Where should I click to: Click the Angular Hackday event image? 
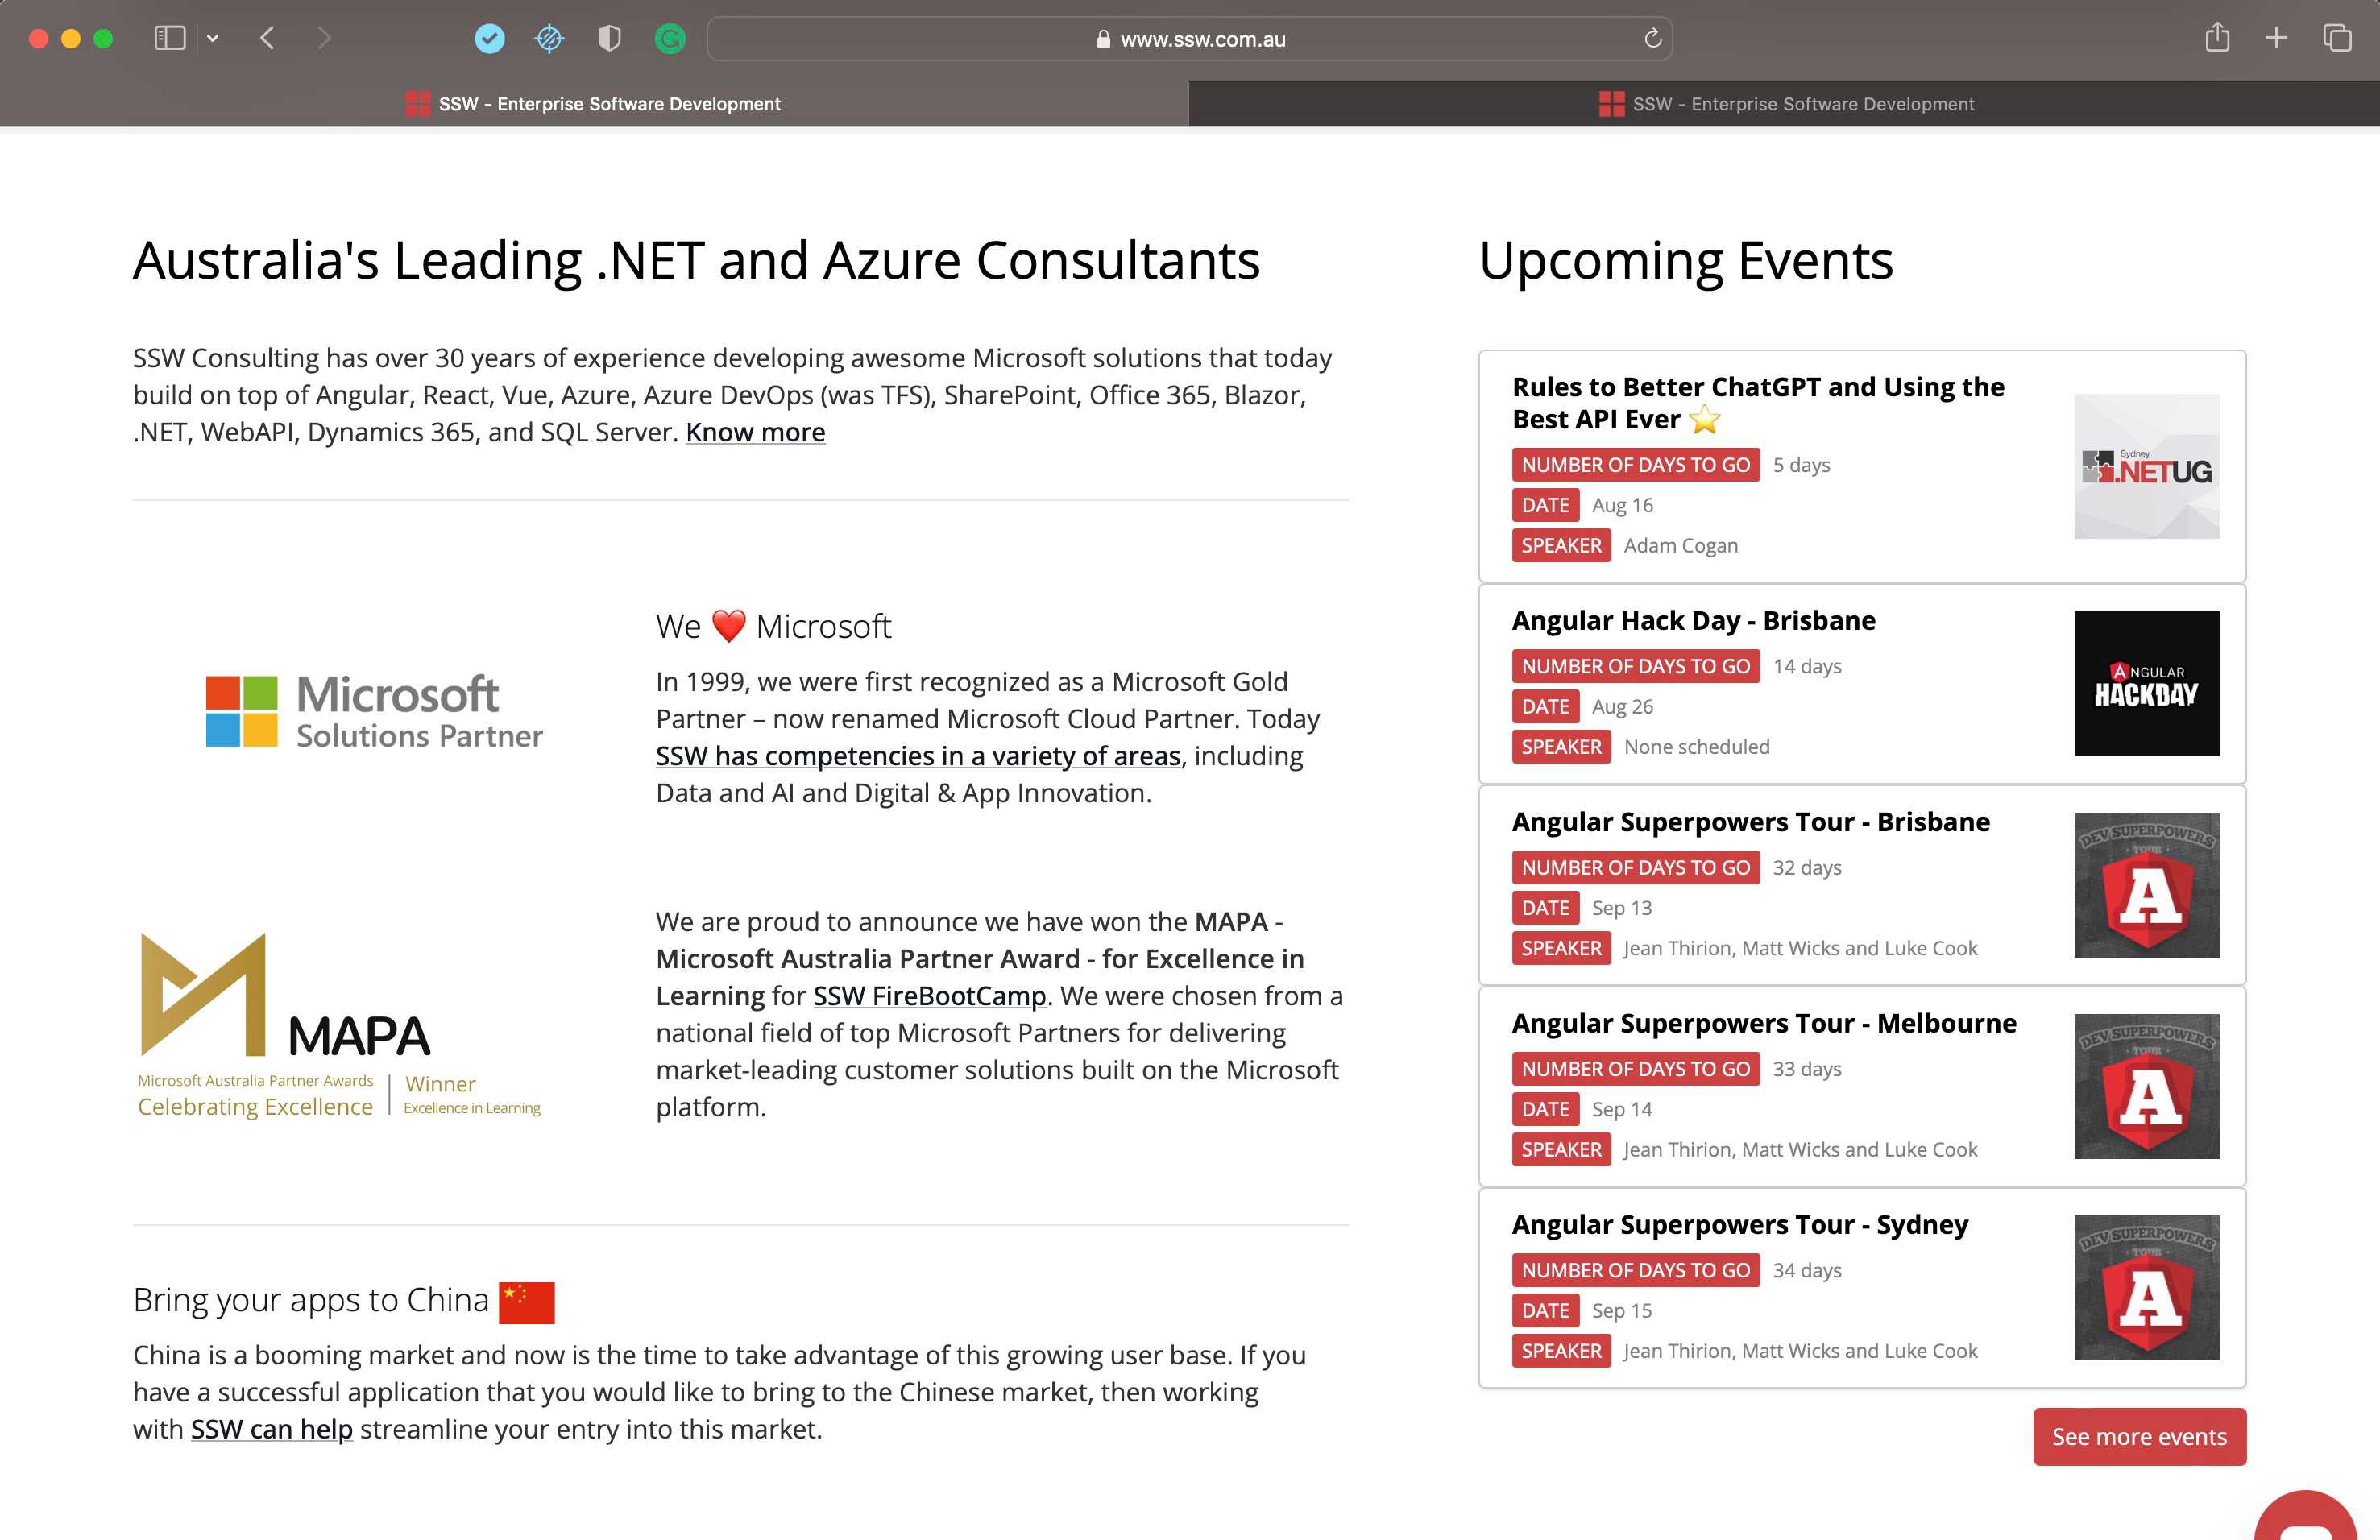click(x=2146, y=684)
